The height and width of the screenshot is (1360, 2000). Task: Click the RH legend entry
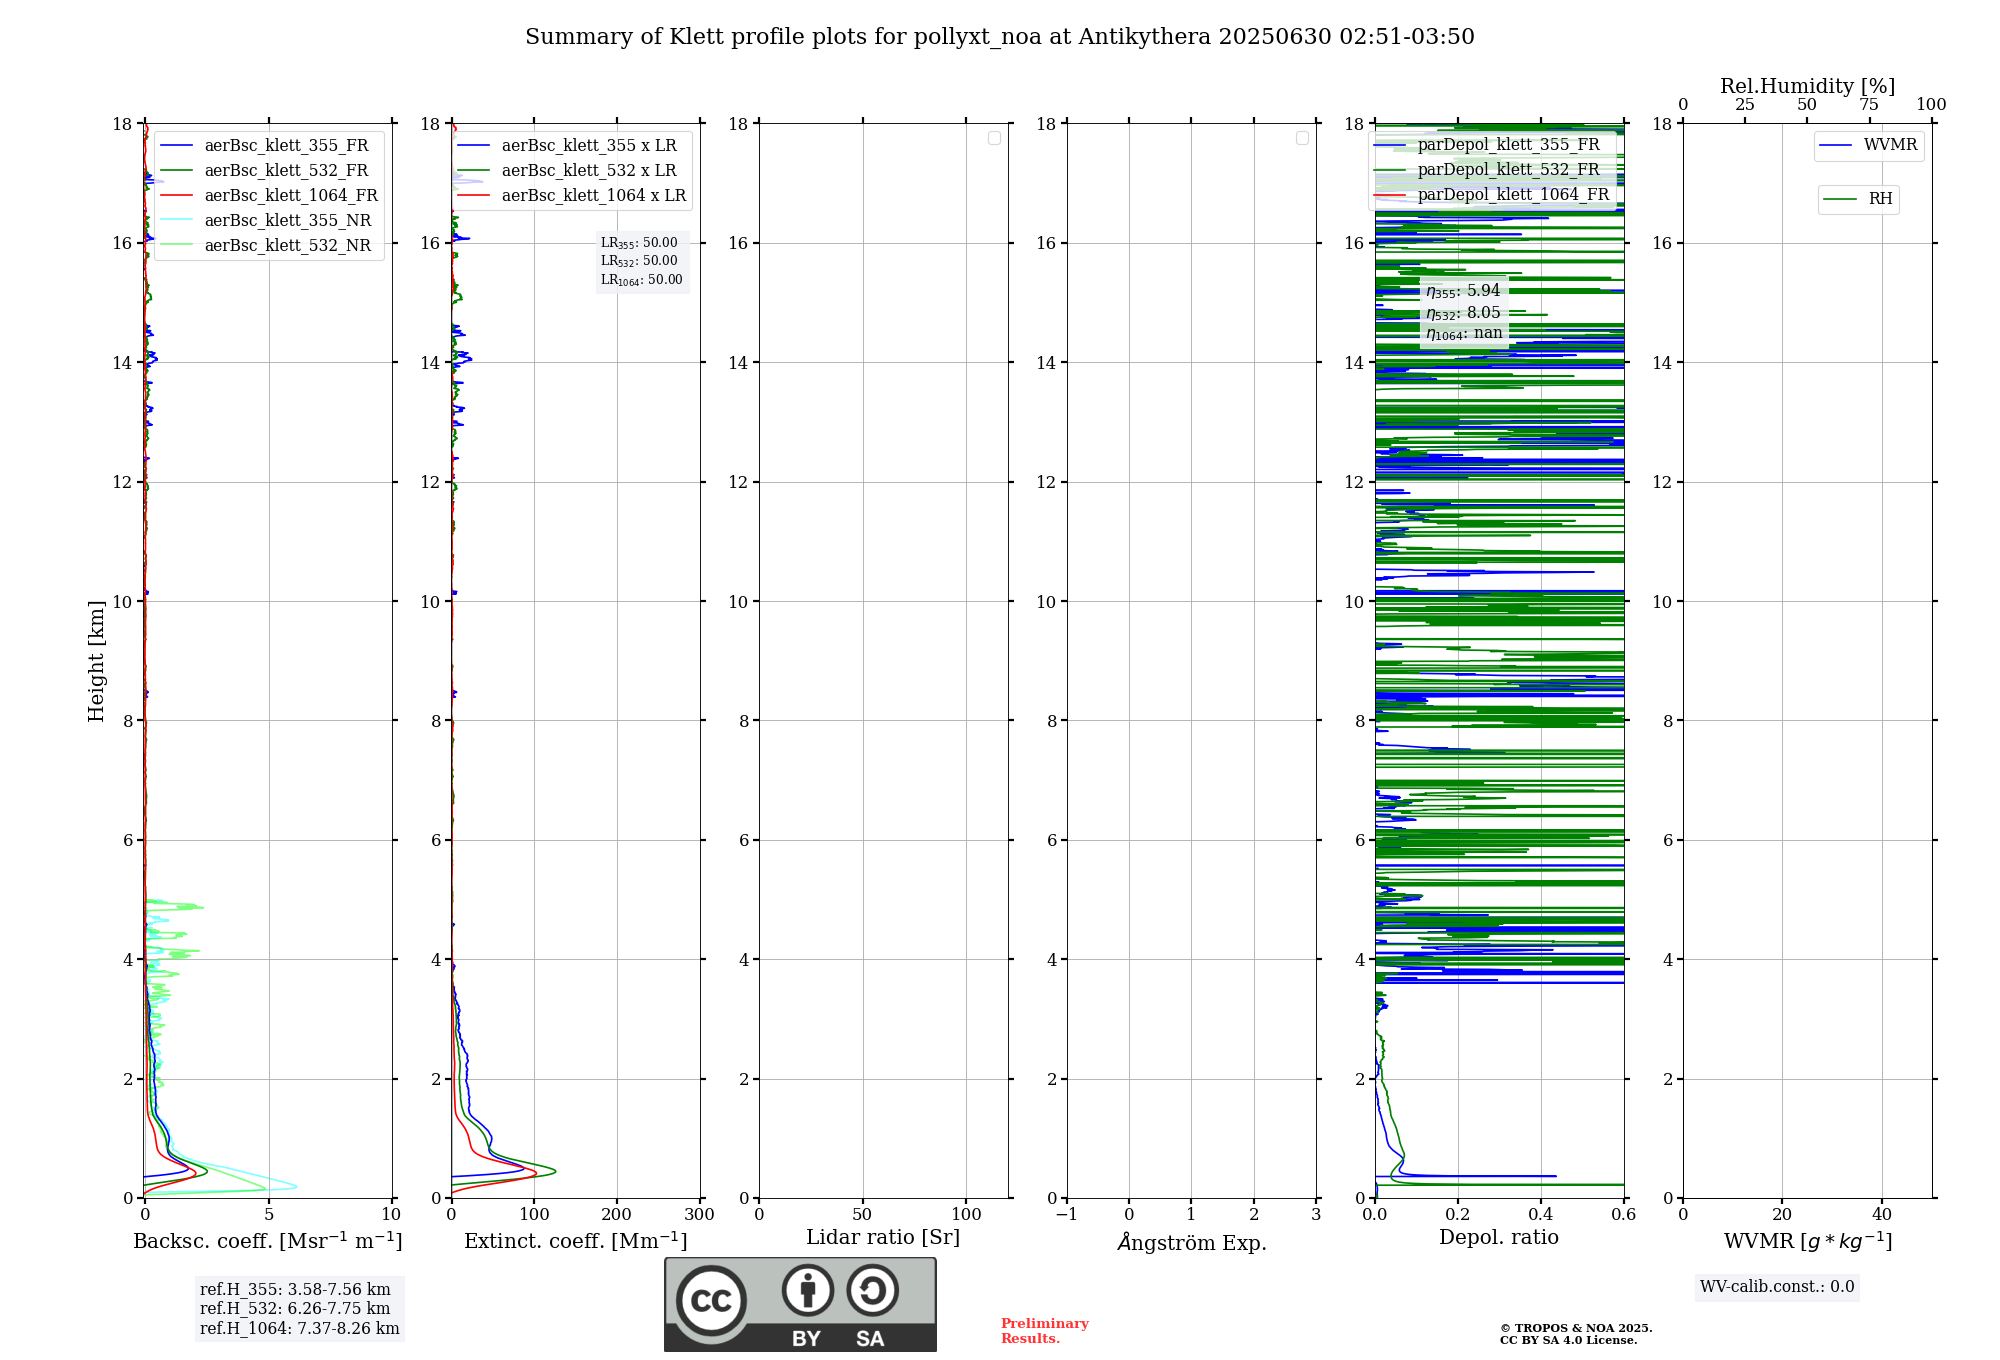click(x=1858, y=199)
